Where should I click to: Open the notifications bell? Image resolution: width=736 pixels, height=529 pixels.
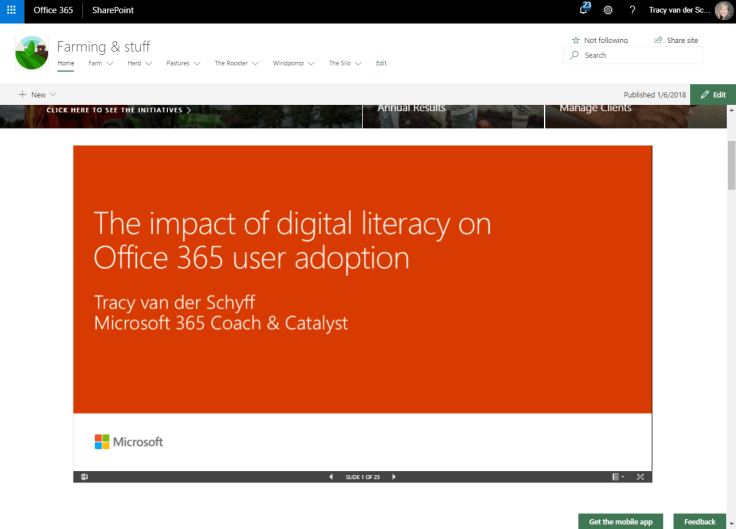point(584,10)
